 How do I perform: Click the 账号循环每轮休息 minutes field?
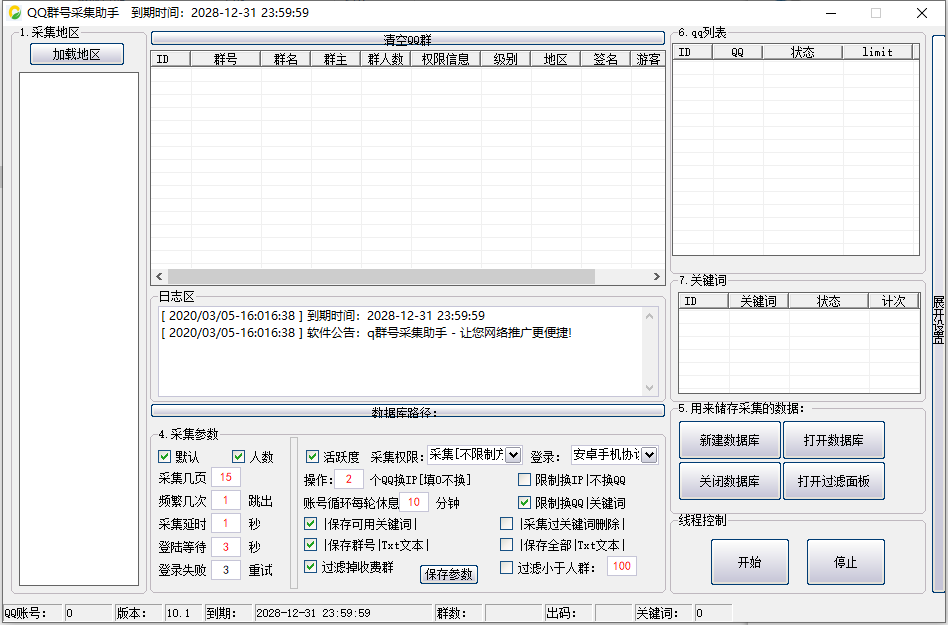pyautogui.click(x=414, y=502)
